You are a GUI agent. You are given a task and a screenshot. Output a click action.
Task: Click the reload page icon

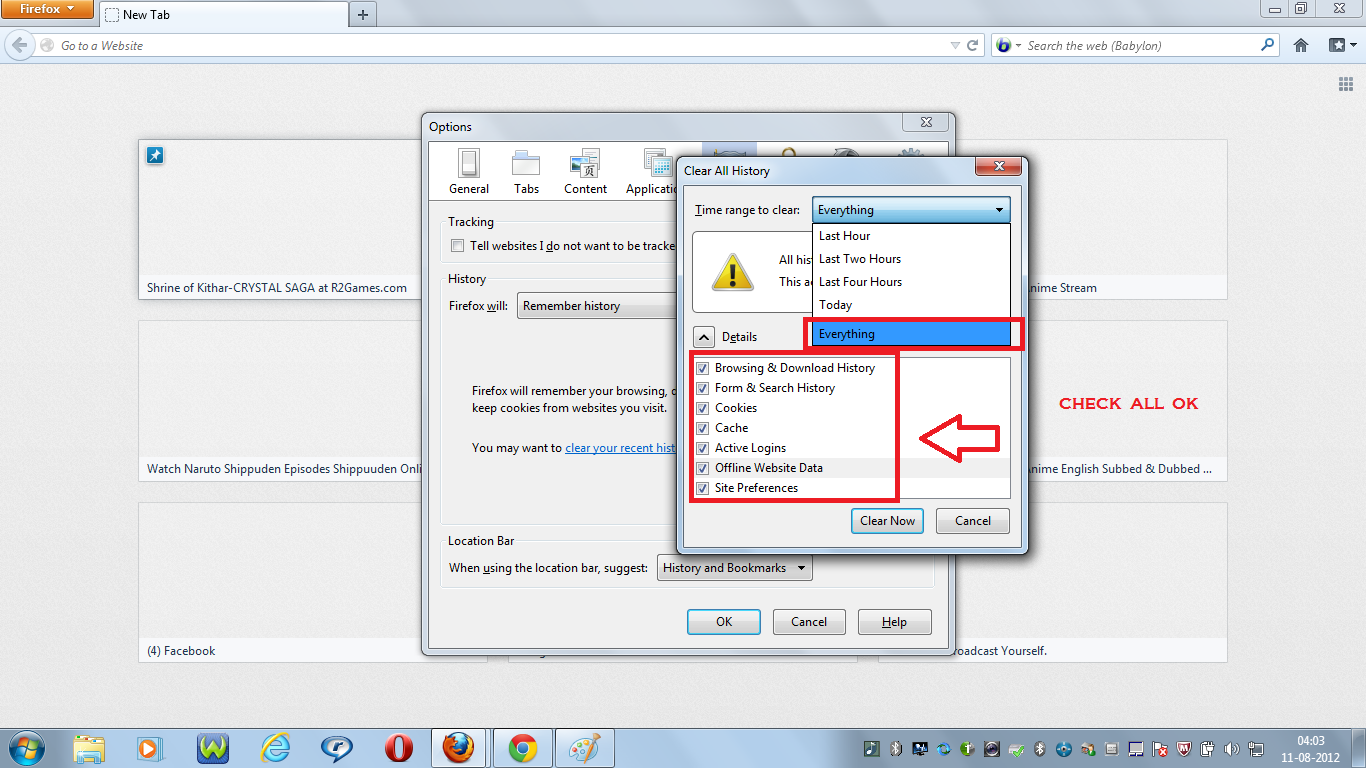972,45
